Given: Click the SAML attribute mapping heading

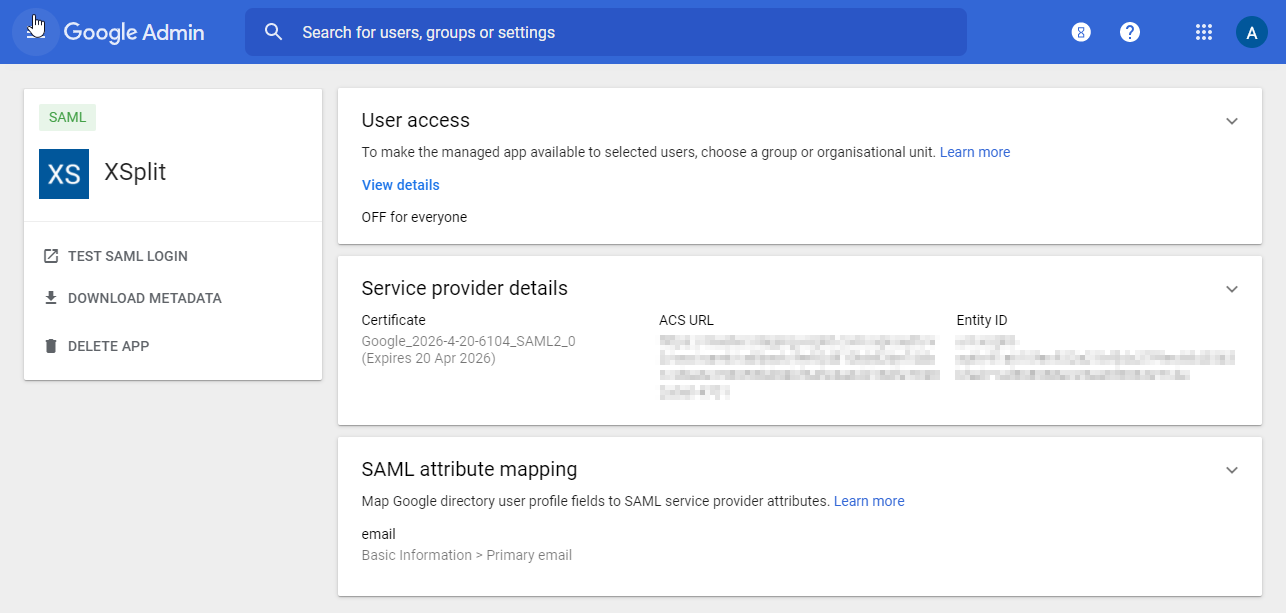Looking at the screenshot, I should pos(469,469).
